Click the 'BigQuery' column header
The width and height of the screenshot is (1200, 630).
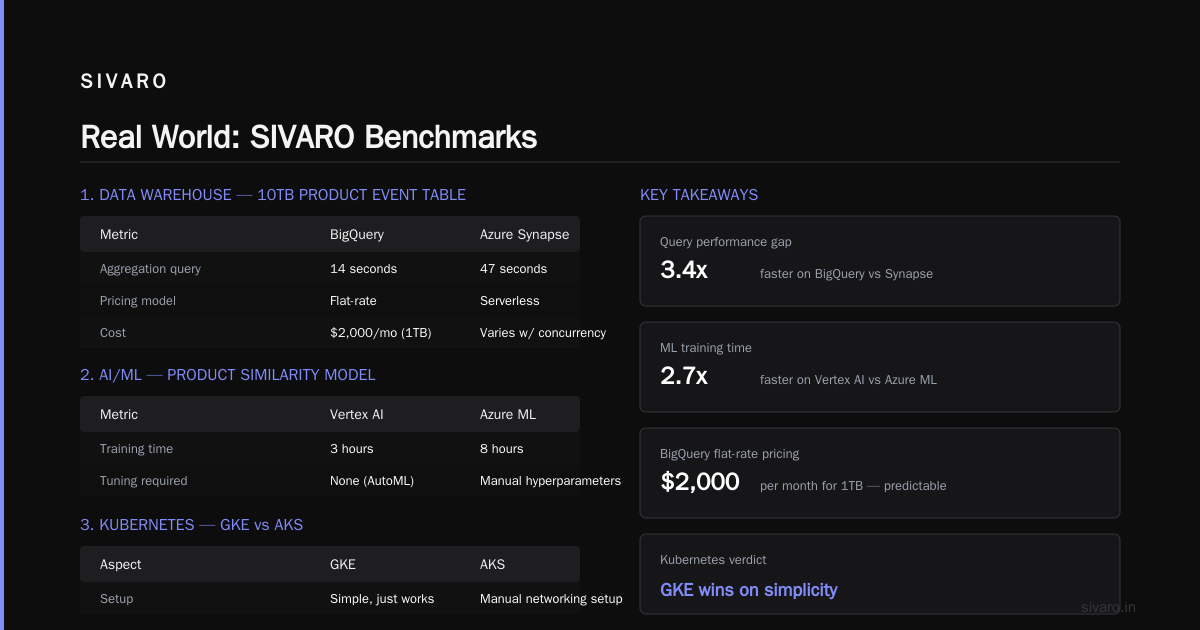pos(357,235)
